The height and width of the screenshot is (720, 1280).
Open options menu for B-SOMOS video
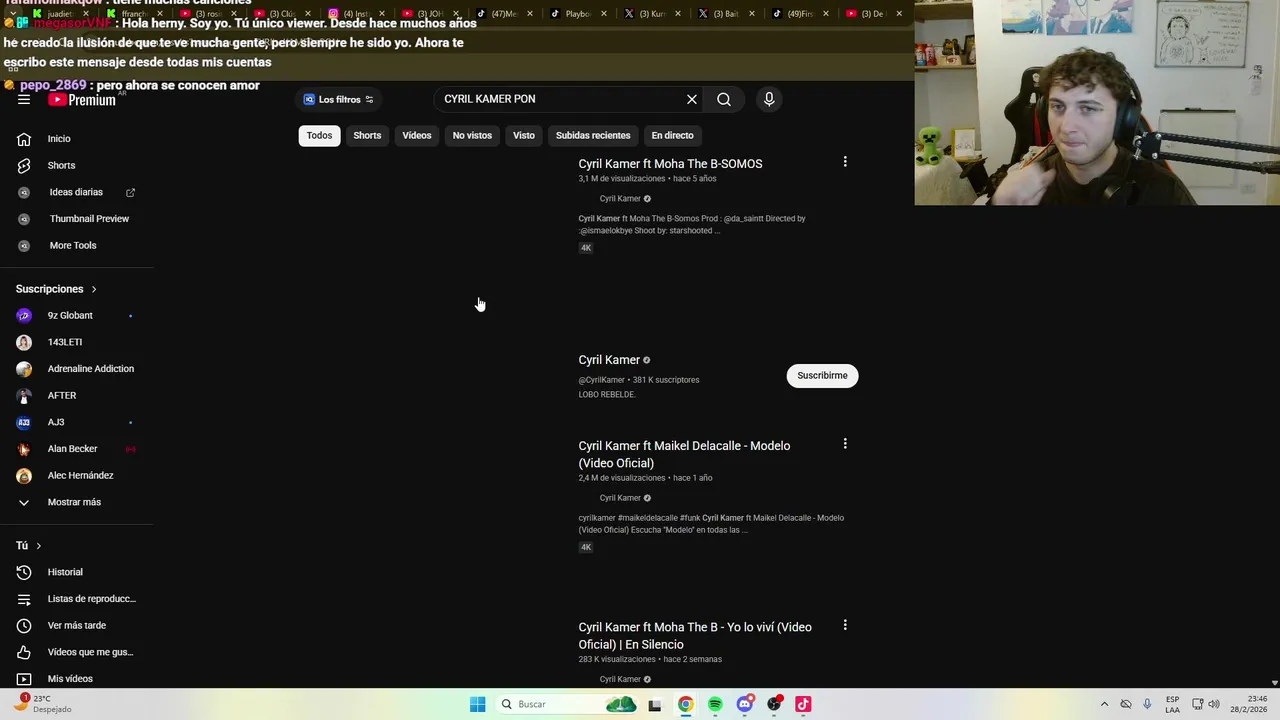click(x=845, y=162)
